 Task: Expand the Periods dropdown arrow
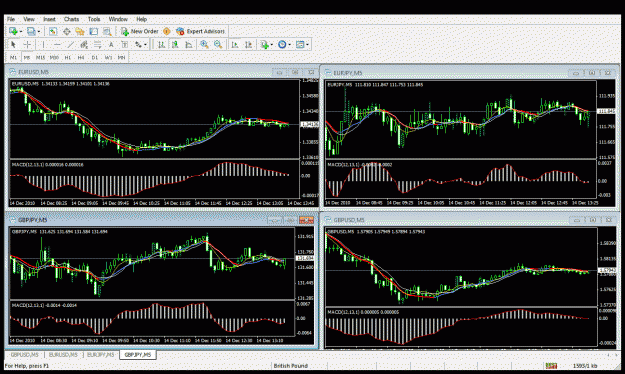289,45
